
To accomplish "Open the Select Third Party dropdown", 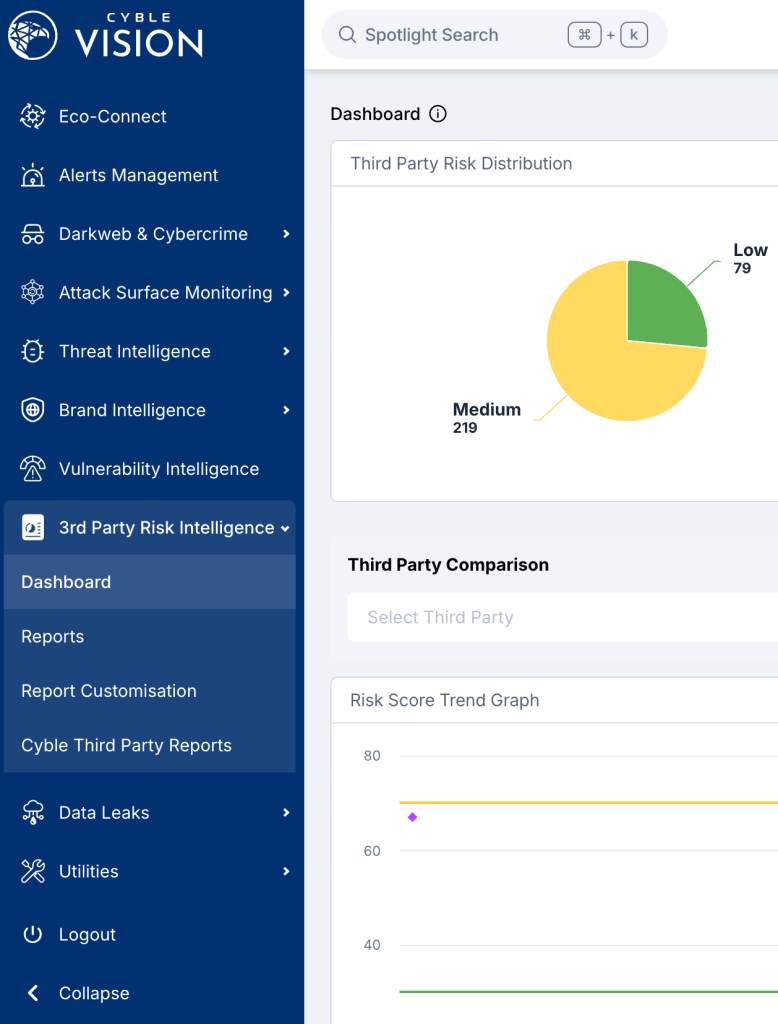I will 560,617.
